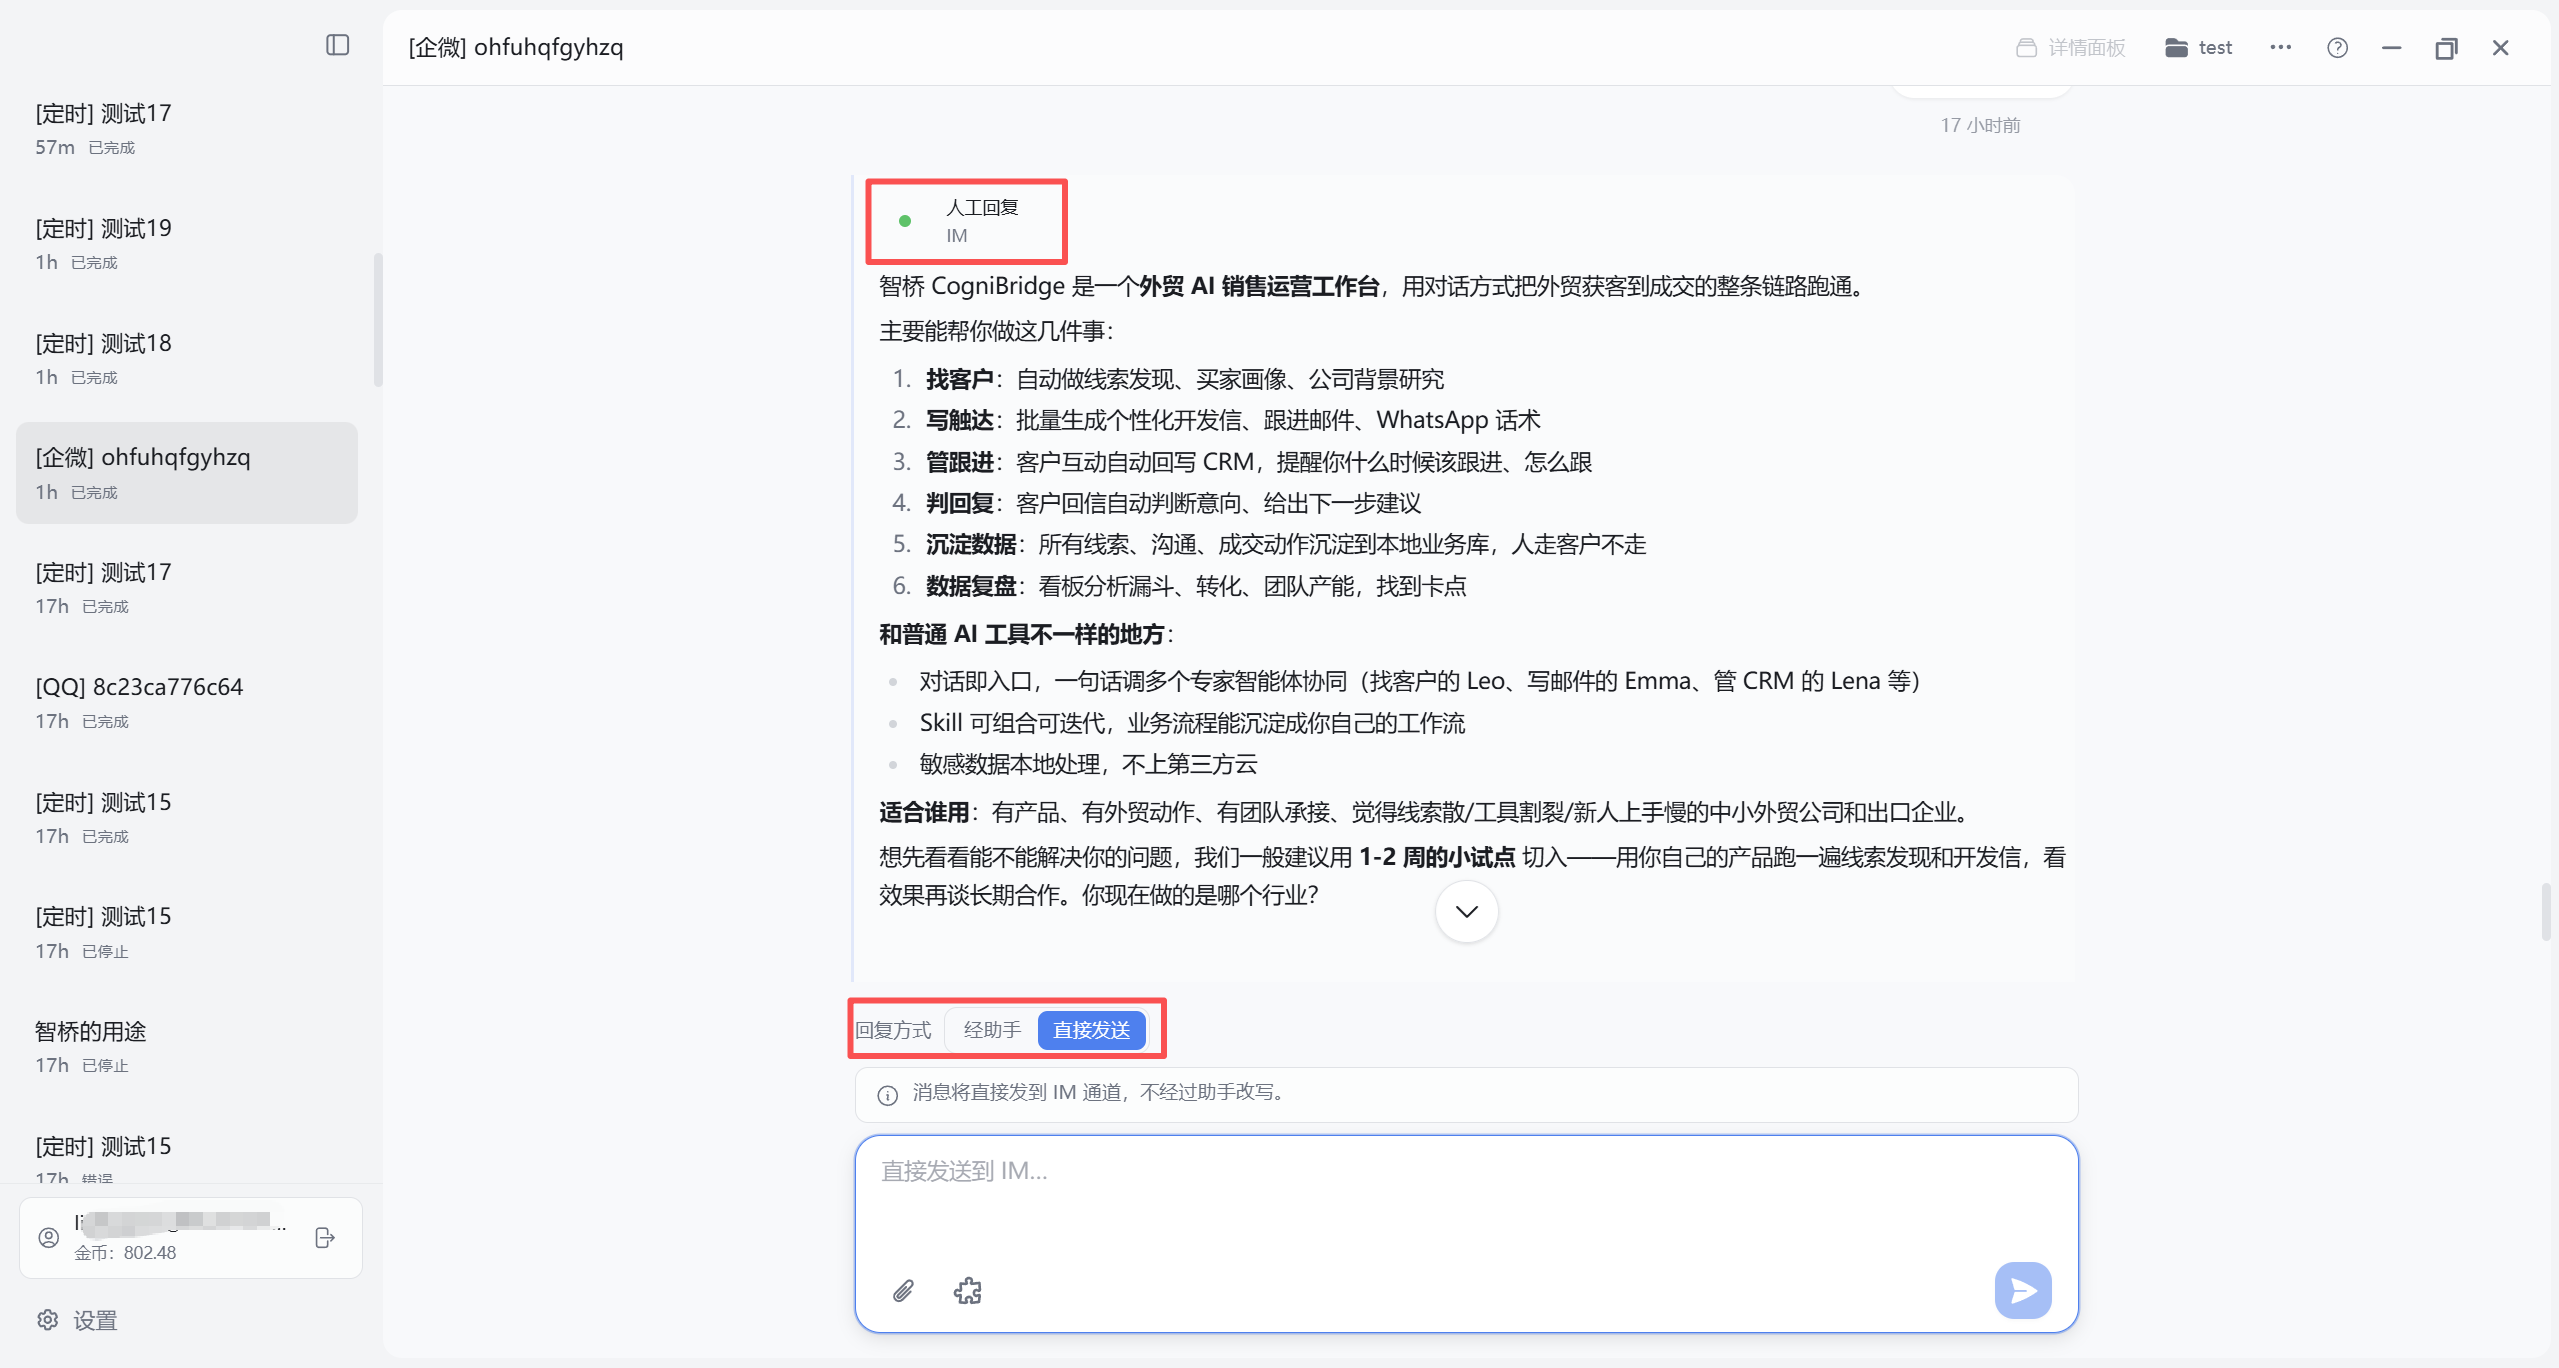This screenshot has height=1368, width=2559.
Task: Switch reply mode to 经助手
Action: click(x=992, y=1030)
